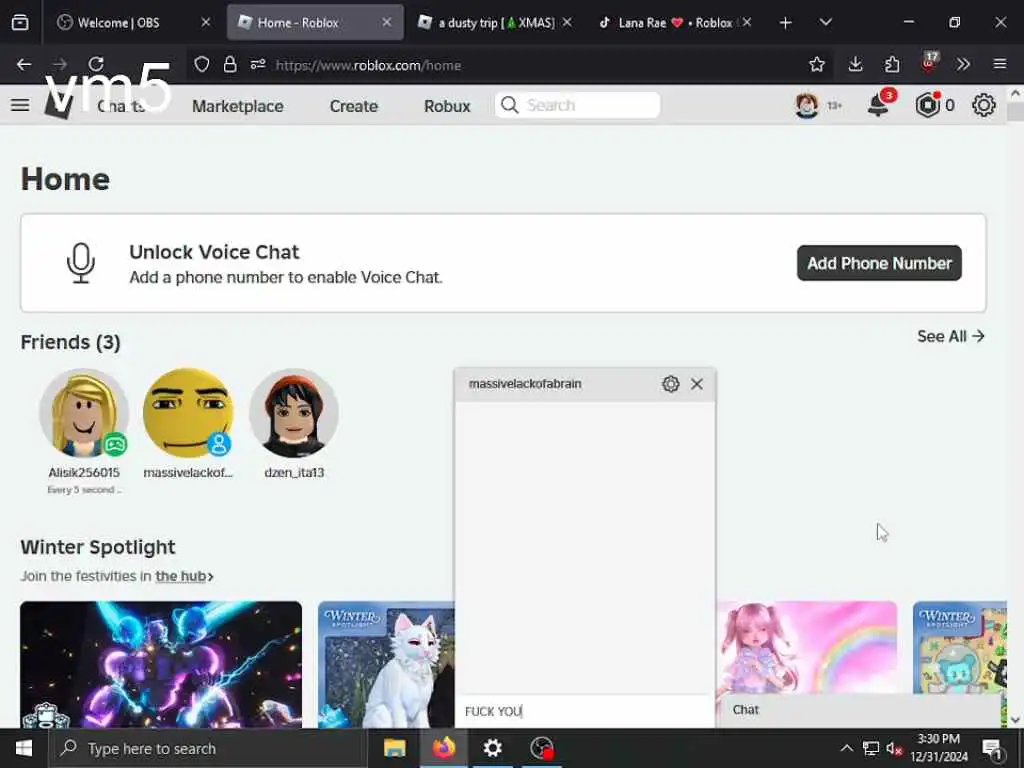This screenshot has width=1024, height=768.
Task: Open Robux in Roblox navigation
Action: click(x=447, y=106)
